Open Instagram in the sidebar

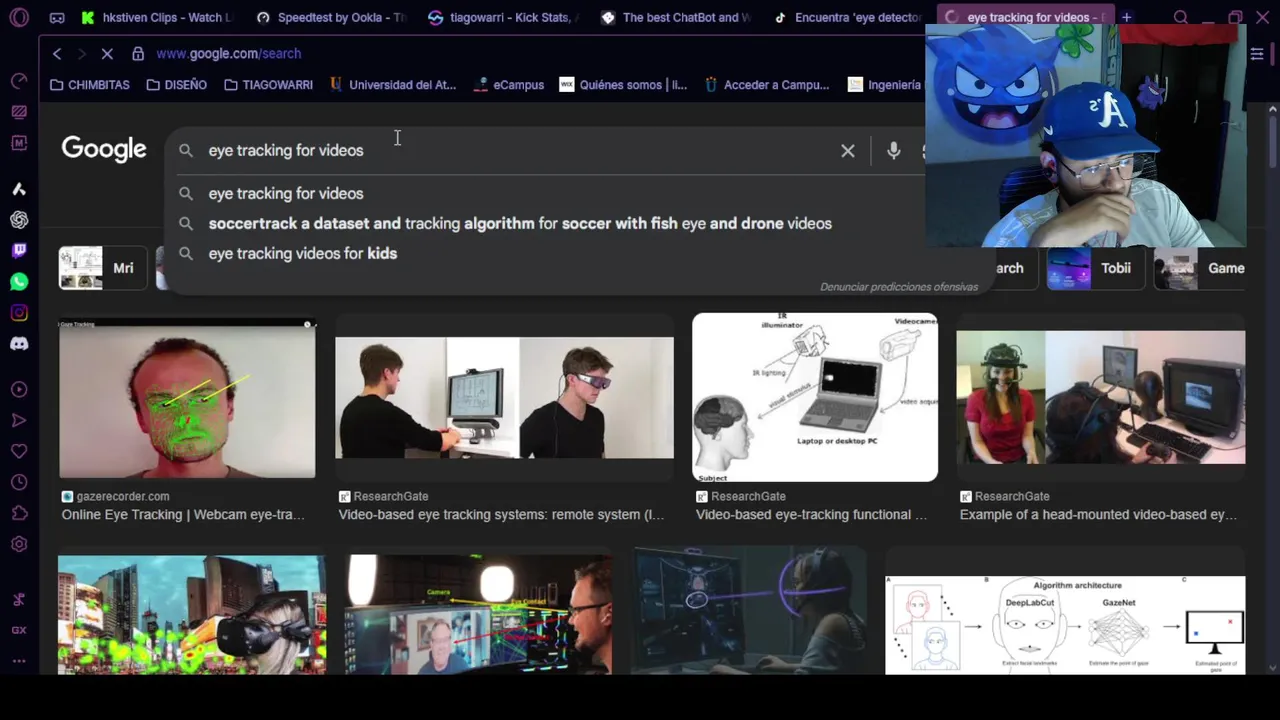(19, 313)
